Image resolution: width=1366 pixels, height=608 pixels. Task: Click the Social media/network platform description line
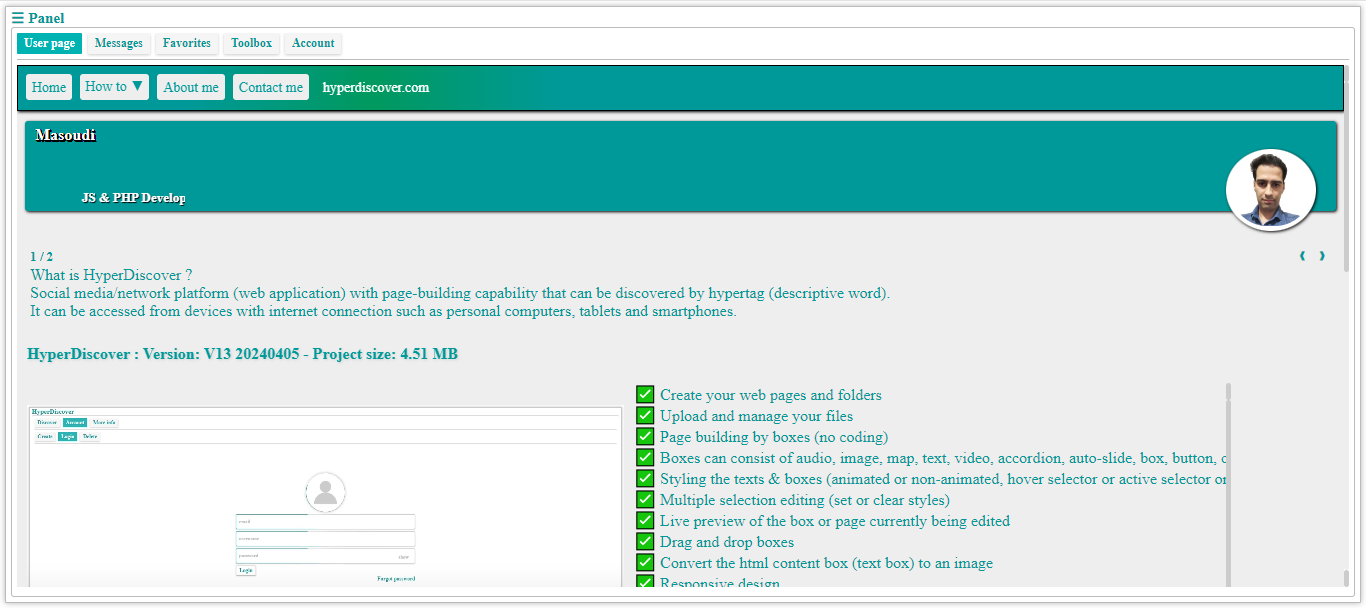point(460,293)
